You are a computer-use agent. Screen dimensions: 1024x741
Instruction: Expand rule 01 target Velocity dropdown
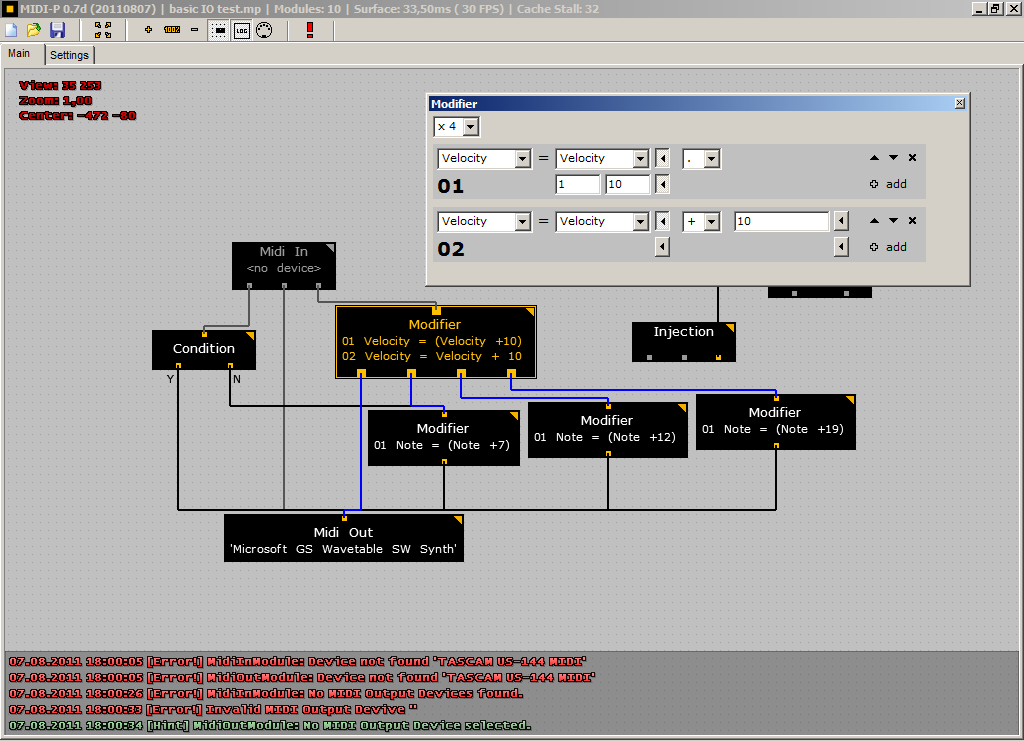tap(522, 159)
